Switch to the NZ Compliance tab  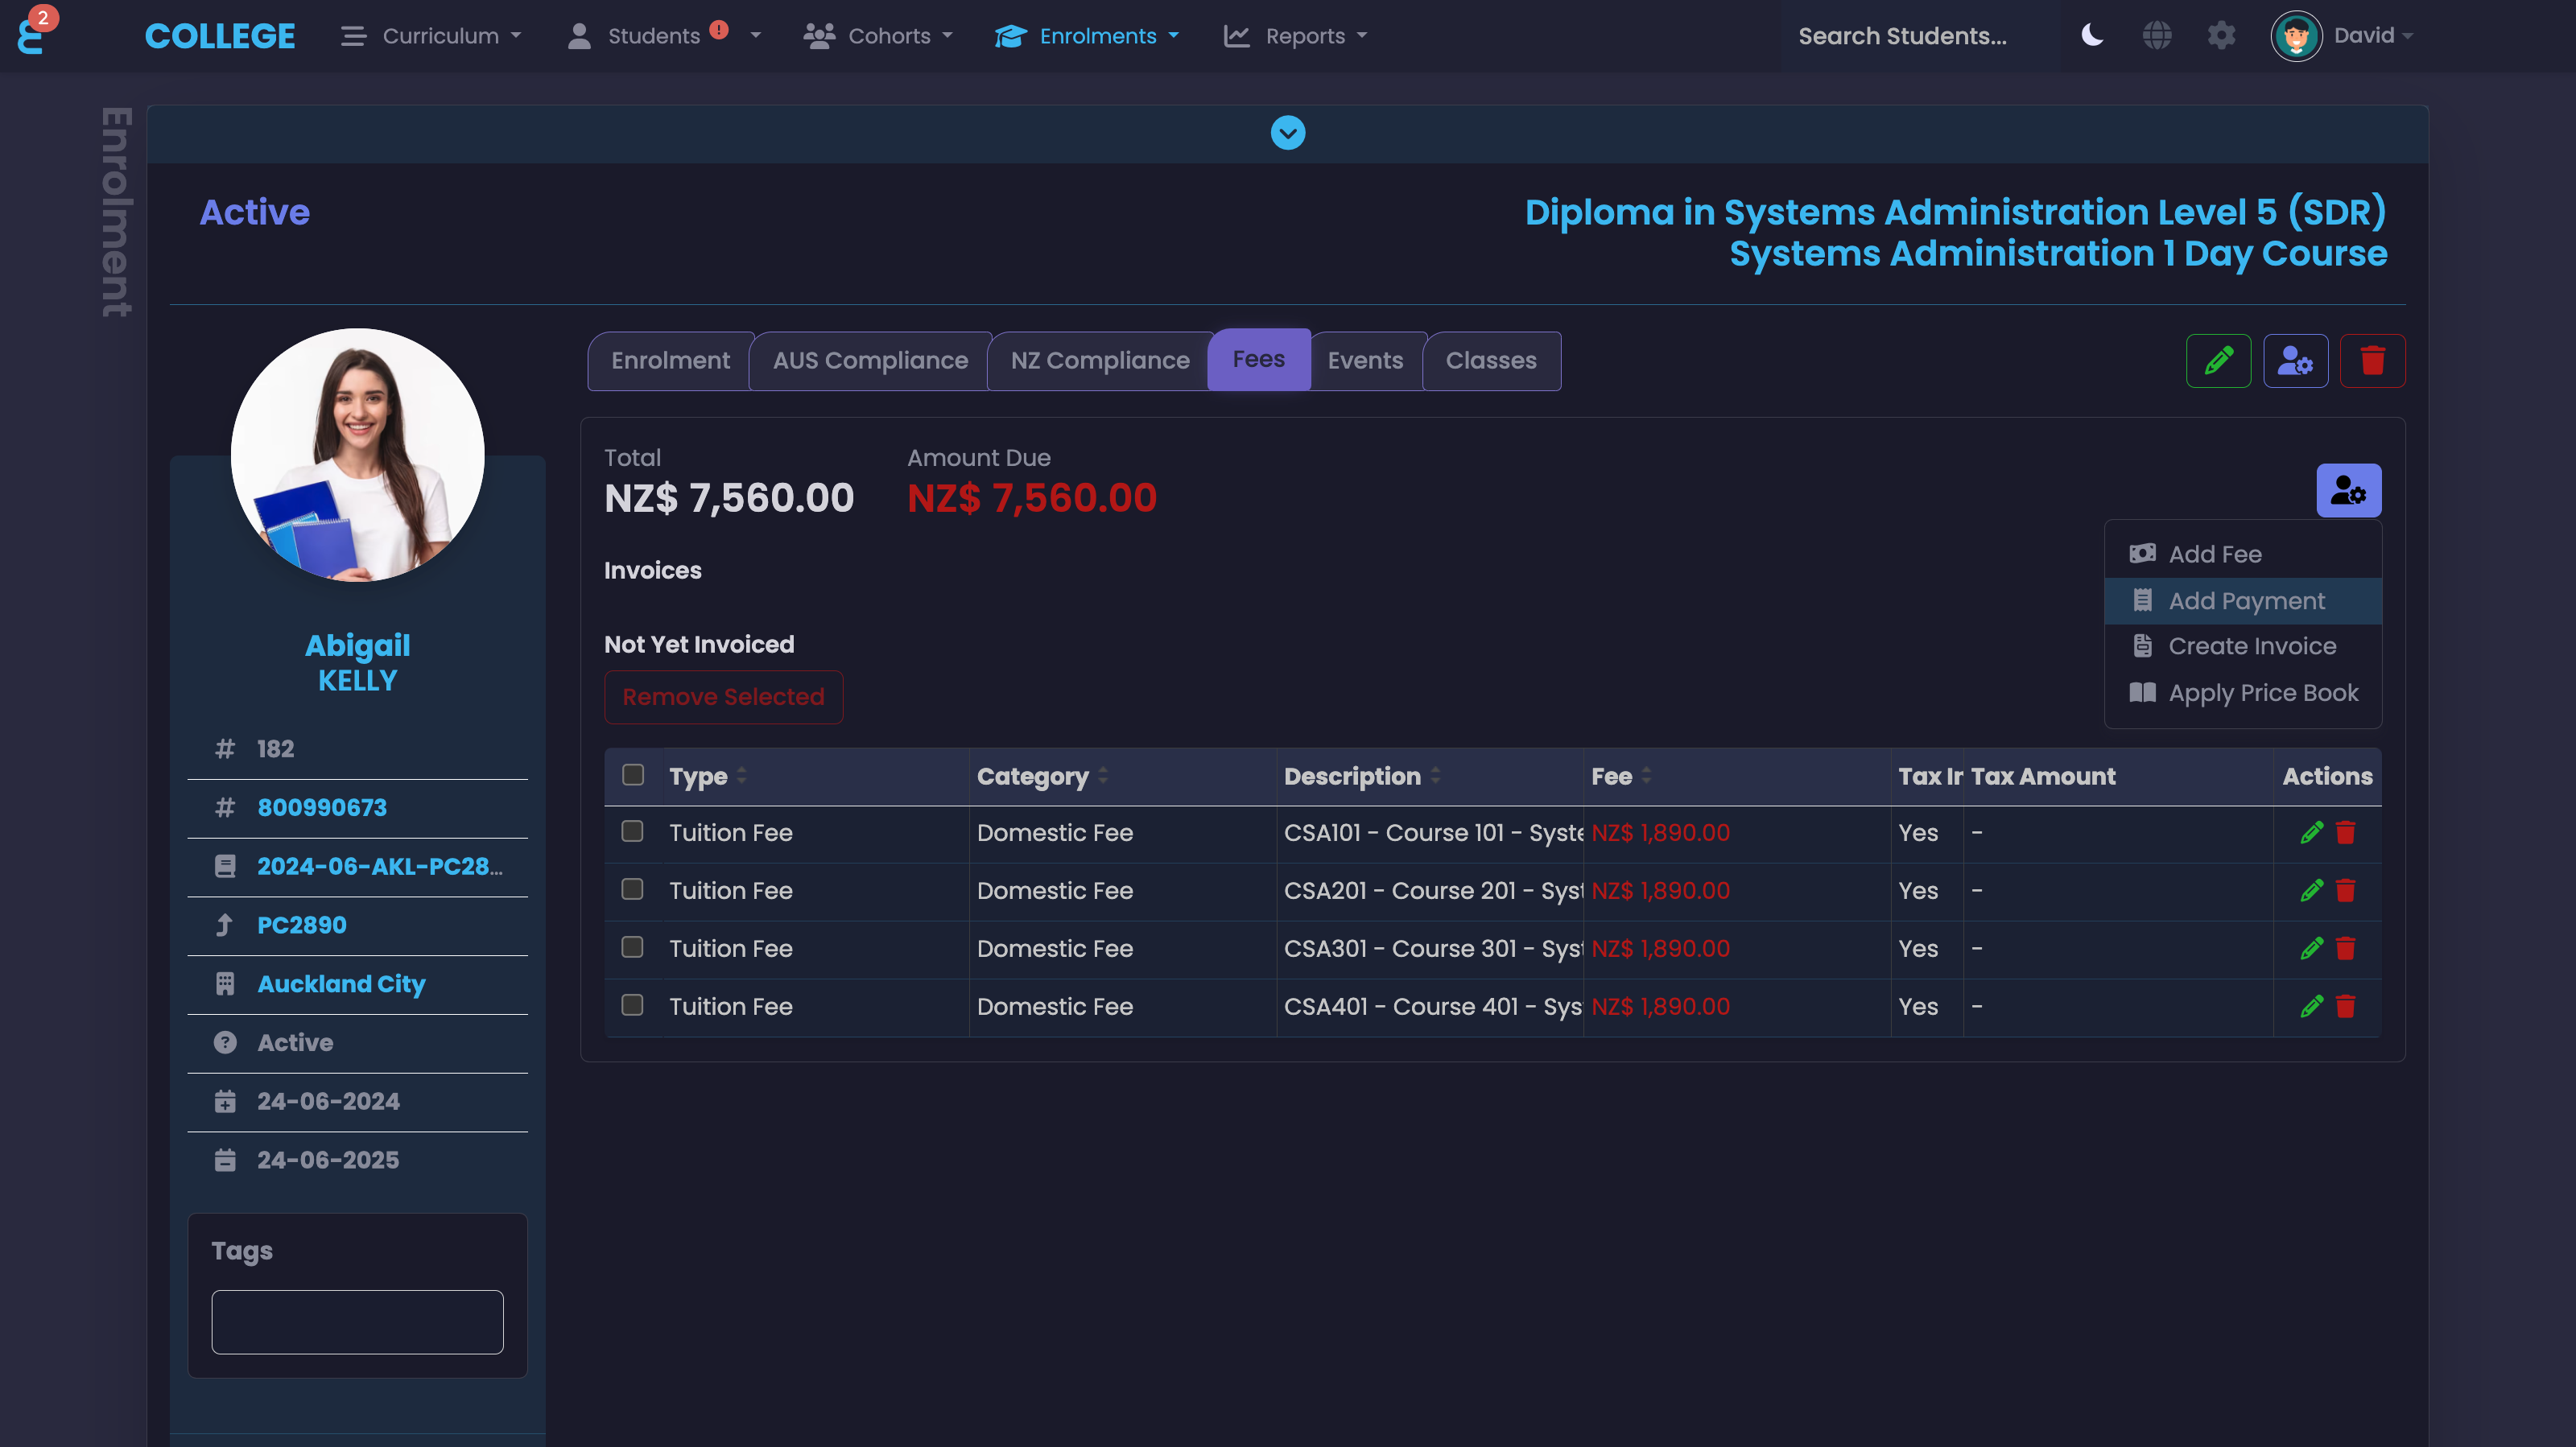pos(1099,360)
